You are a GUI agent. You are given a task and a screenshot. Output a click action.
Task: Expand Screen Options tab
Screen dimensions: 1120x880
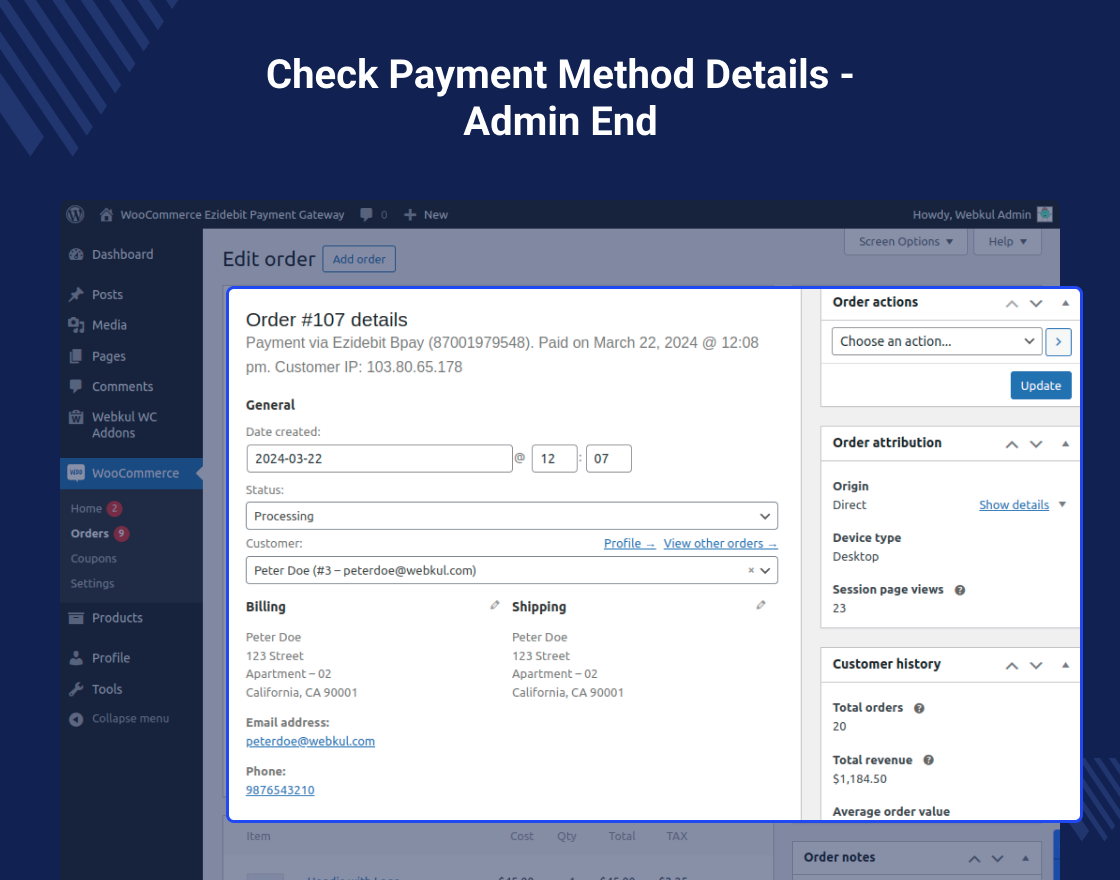tap(906, 241)
